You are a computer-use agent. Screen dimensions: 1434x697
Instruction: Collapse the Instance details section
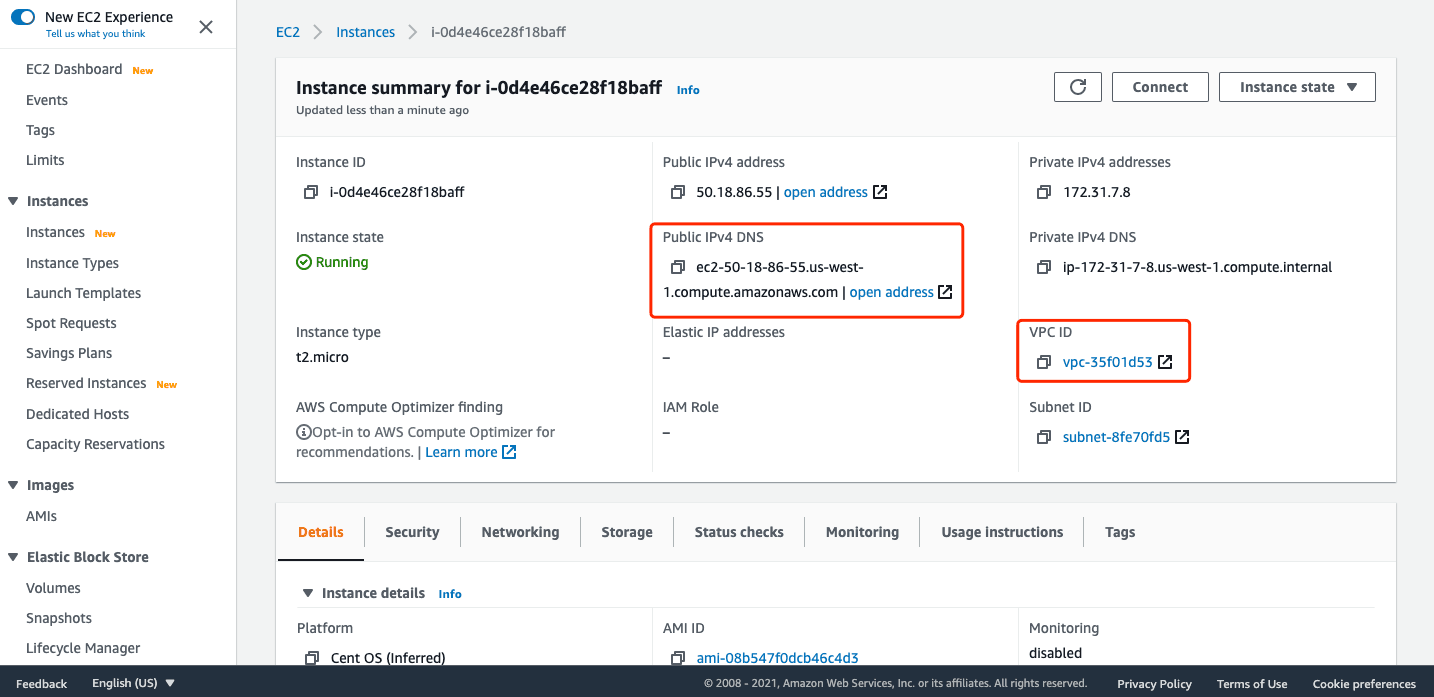click(x=308, y=593)
